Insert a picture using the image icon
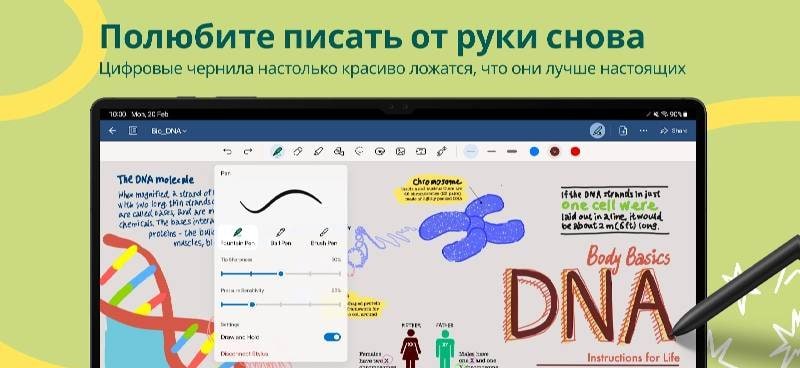The width and height of the screenshot is (800, 368). point(401,152)
